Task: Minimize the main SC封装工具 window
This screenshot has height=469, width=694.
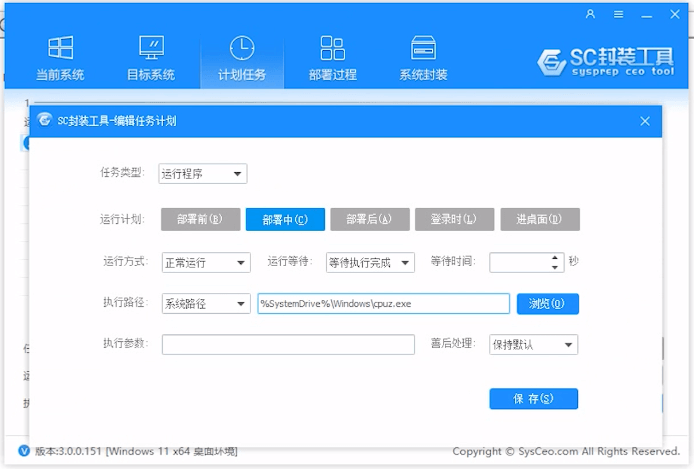Action: (x=647, y=16)
